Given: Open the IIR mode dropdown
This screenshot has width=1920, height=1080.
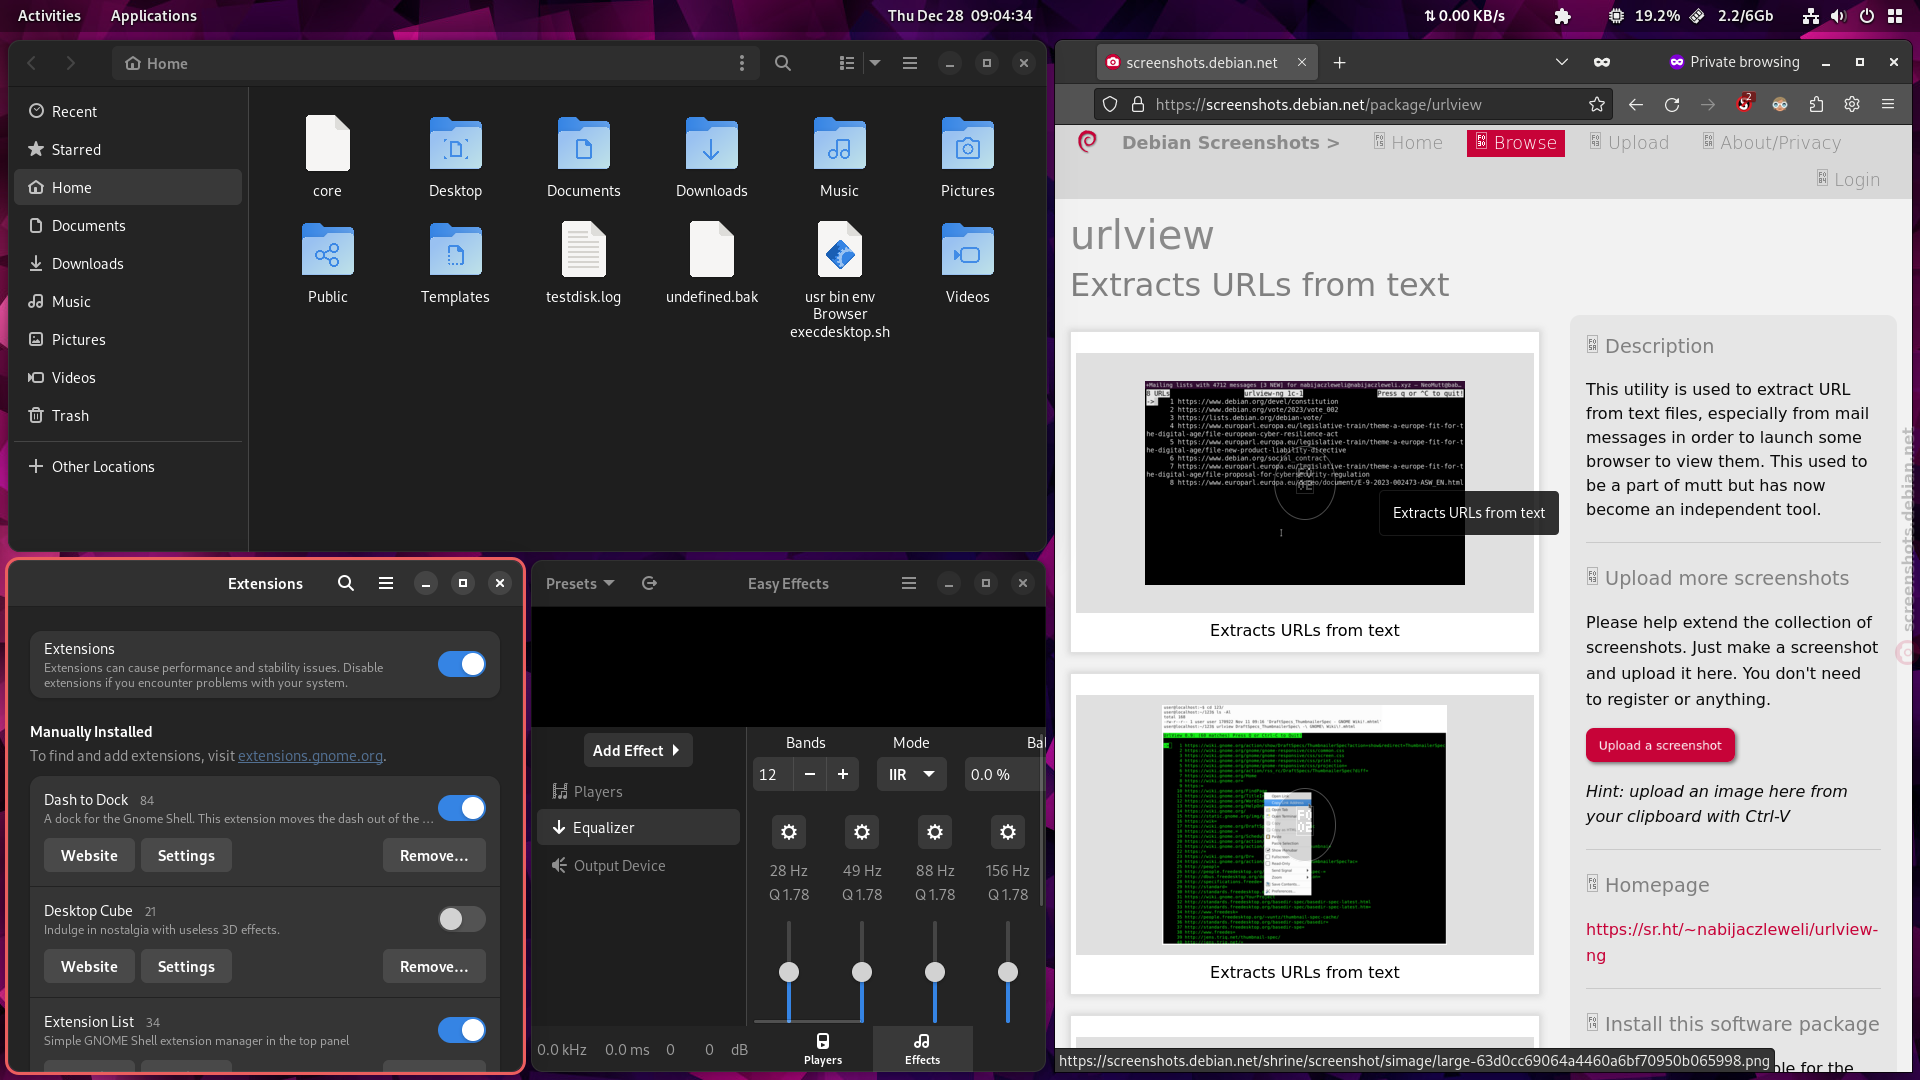Looking at the screenshot, I should tap(911, 774).
